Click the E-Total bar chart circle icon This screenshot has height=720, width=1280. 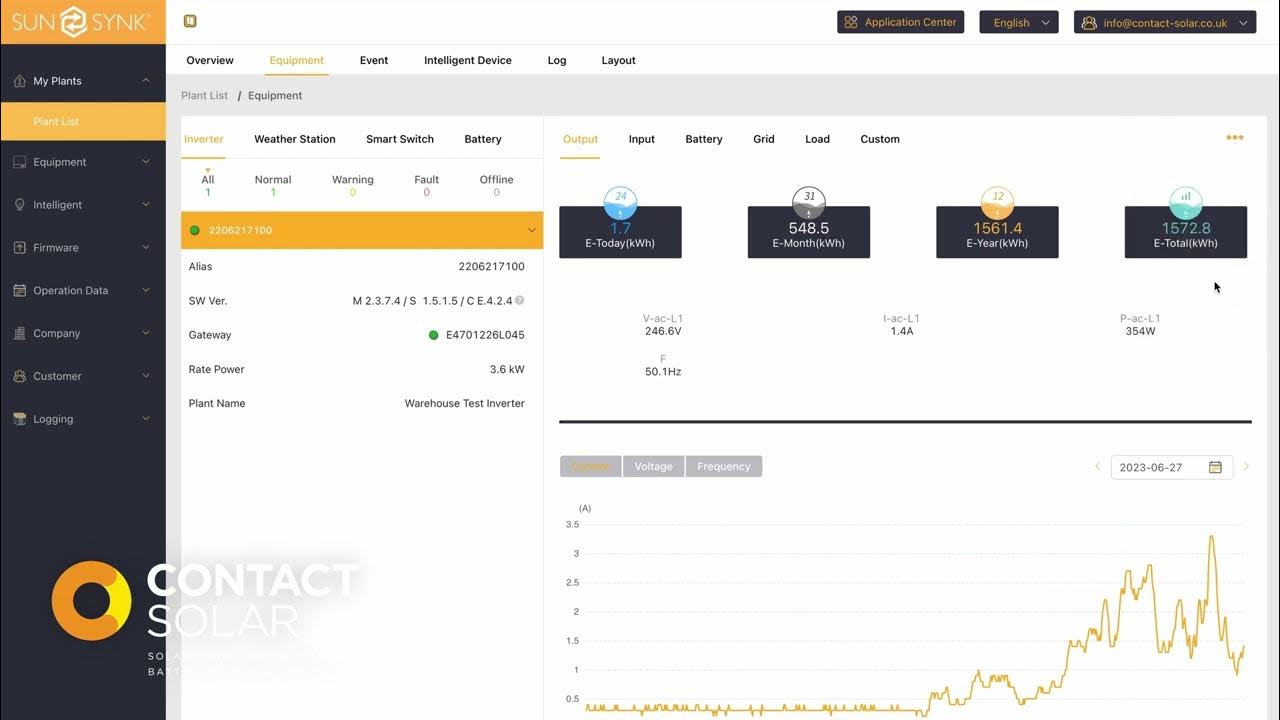[x=1186, y=203]
